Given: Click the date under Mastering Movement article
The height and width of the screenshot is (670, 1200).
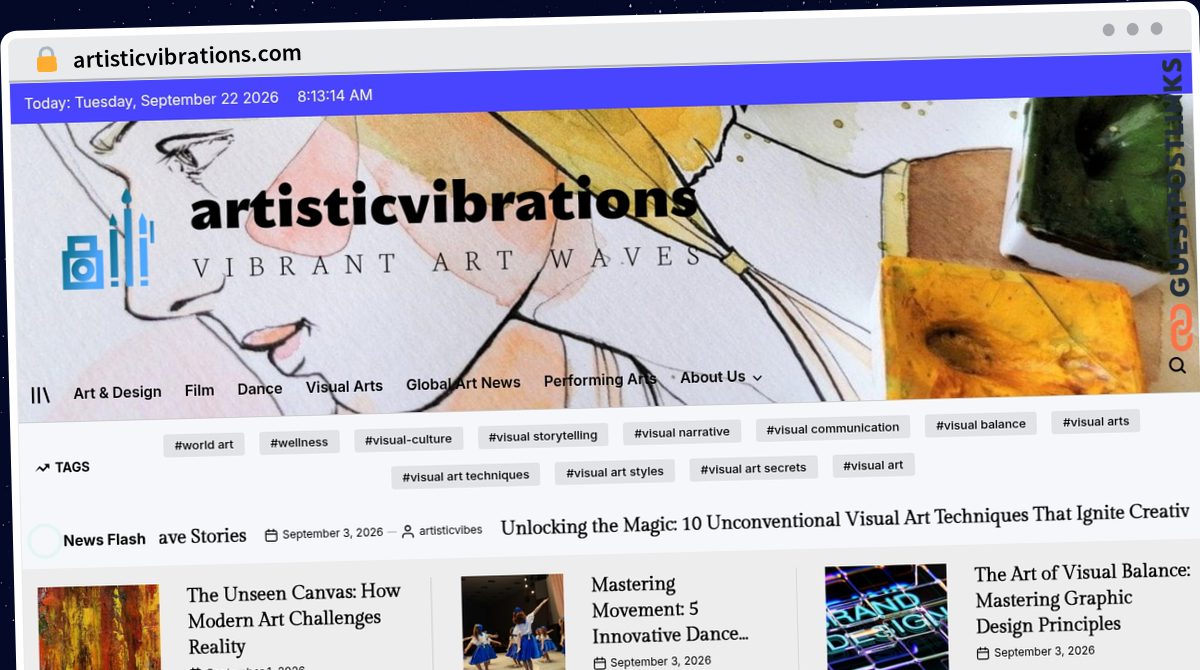Looking at the screenshot, I should [x=661, y=661].
